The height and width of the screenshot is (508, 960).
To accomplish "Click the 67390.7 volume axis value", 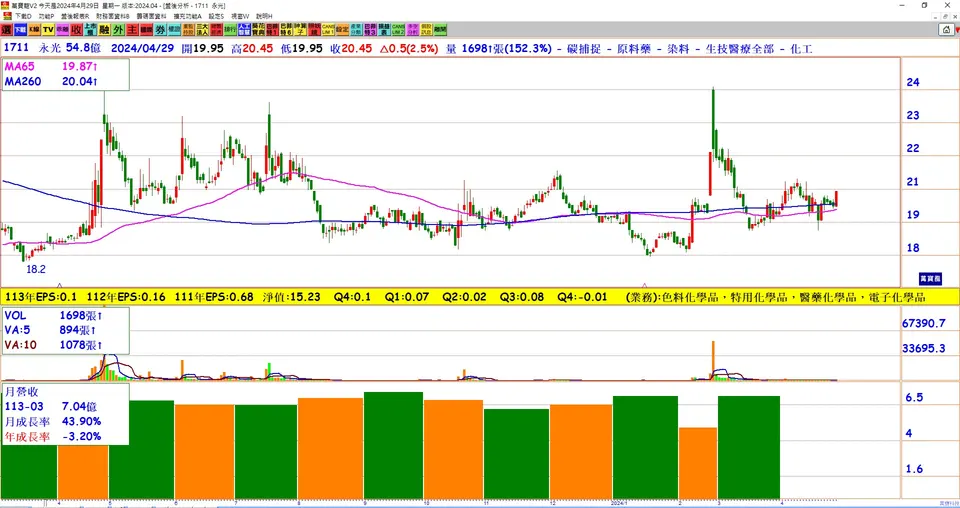I will [x=924, y=323].
